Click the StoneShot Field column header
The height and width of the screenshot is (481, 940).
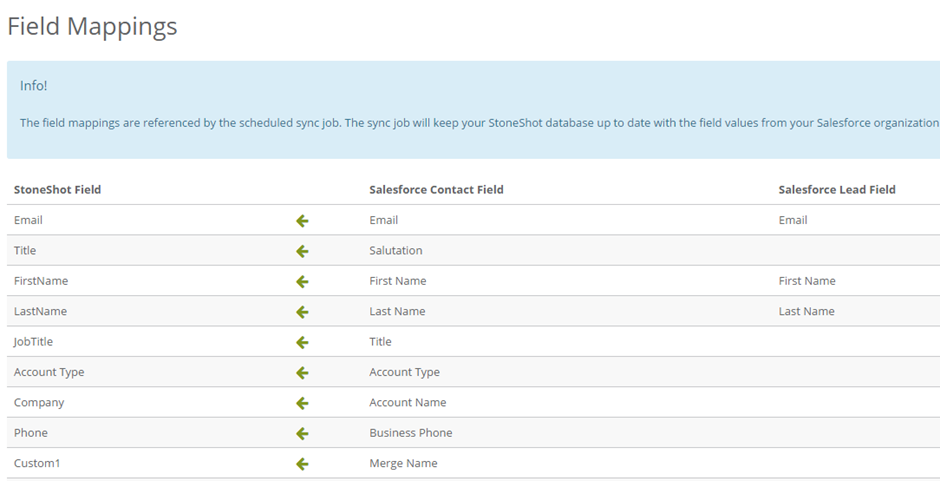(x=58, y=190)
